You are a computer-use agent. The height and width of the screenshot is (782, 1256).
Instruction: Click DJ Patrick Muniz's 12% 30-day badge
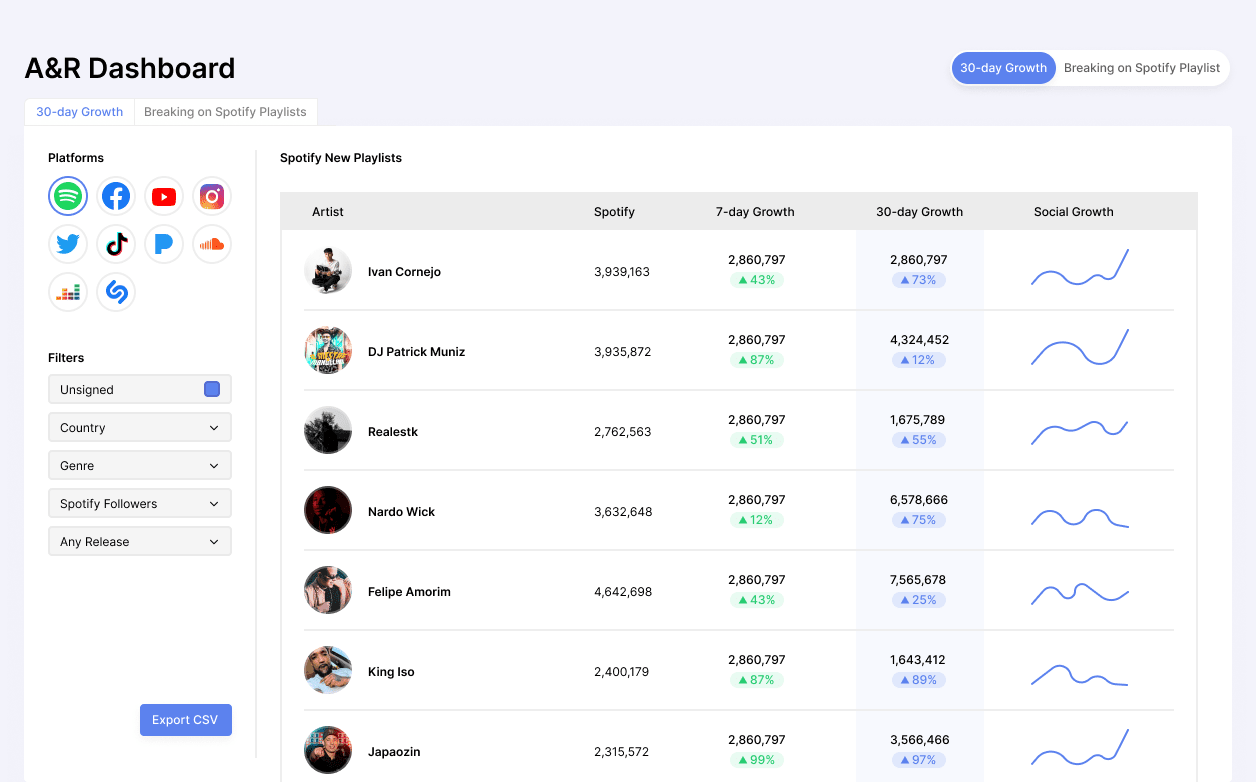[919, 360]
